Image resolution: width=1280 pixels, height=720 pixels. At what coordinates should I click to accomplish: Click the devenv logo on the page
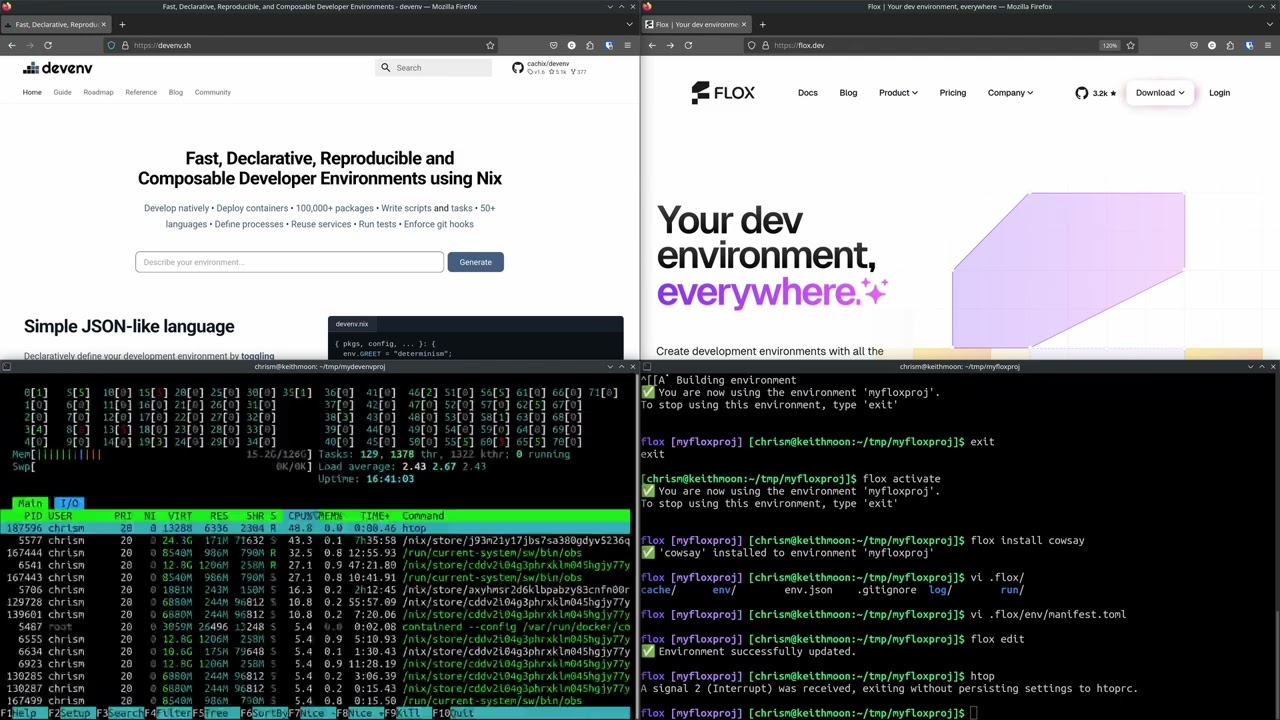(x=58, y=68)
